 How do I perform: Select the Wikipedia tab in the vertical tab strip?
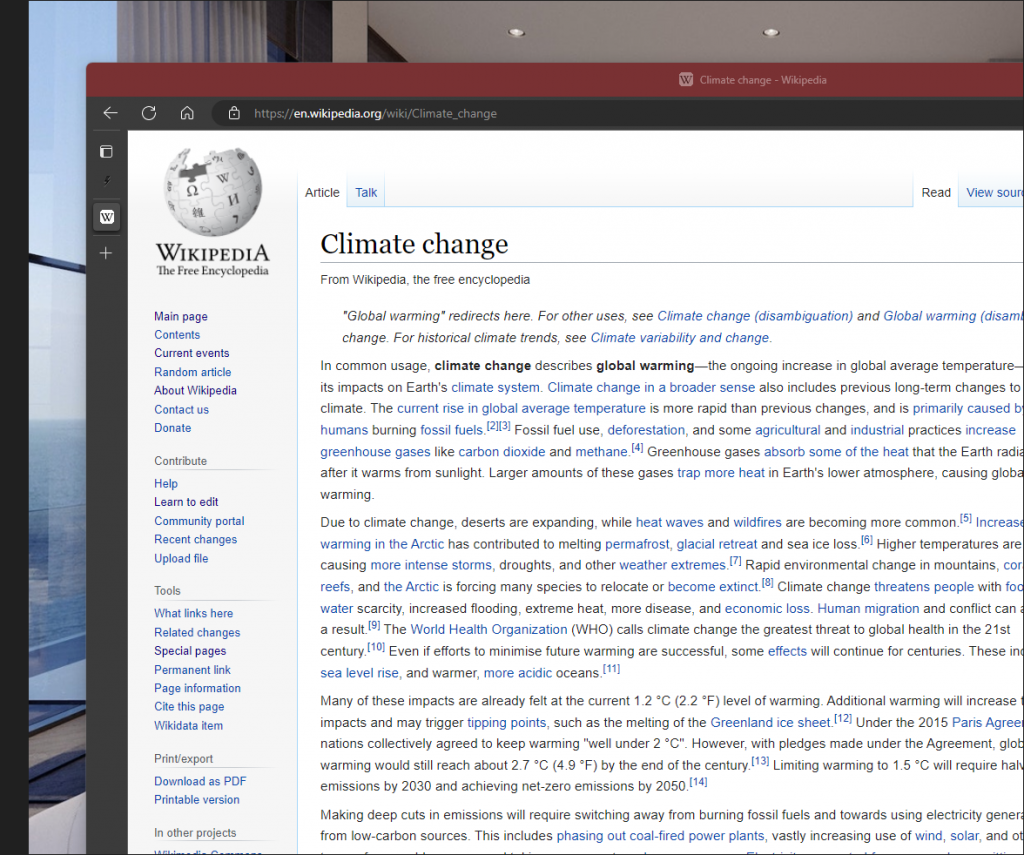point(106,217)
